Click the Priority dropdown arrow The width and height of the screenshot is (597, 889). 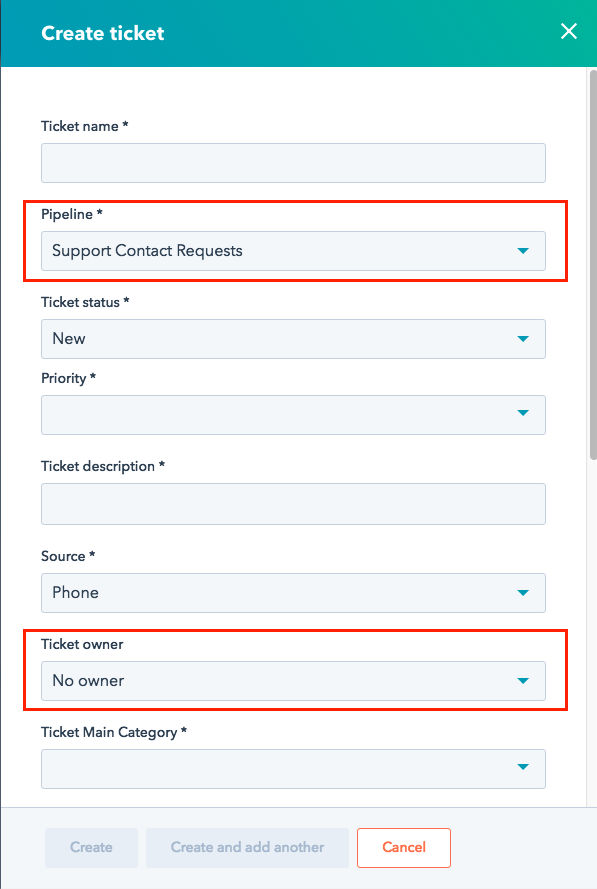click(x=523, y=415)
